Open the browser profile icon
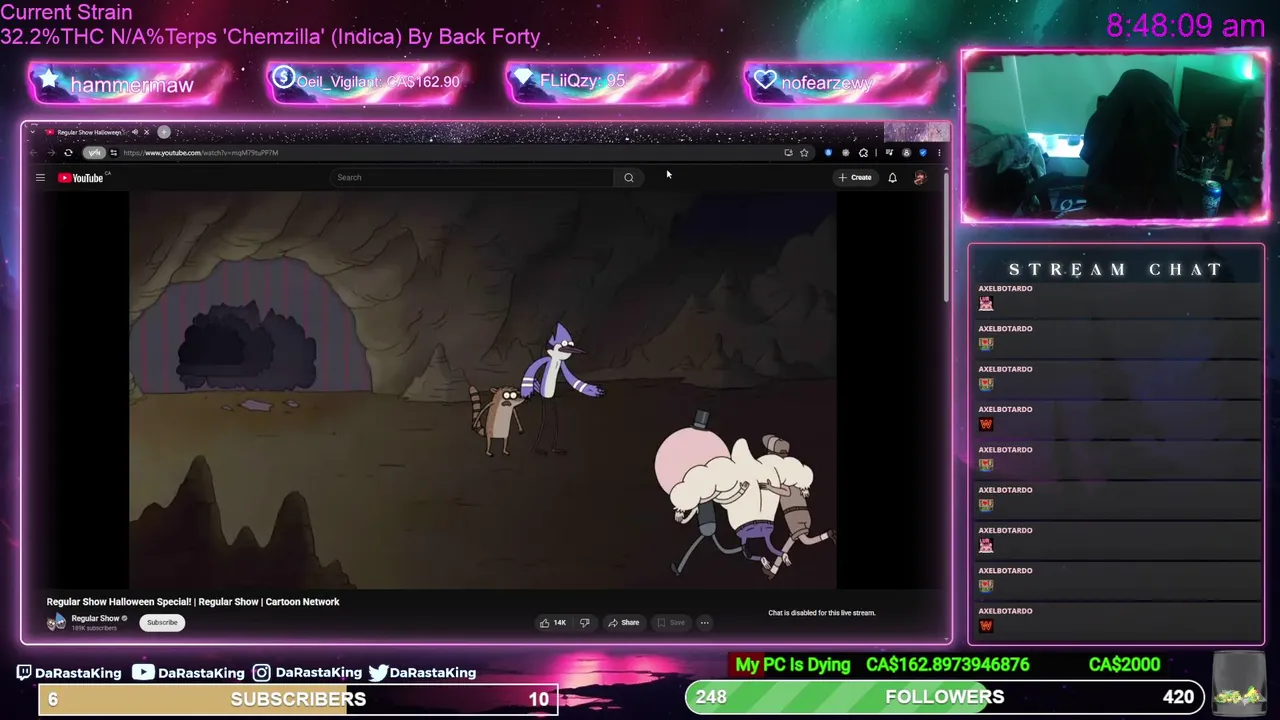 [906, 153]
